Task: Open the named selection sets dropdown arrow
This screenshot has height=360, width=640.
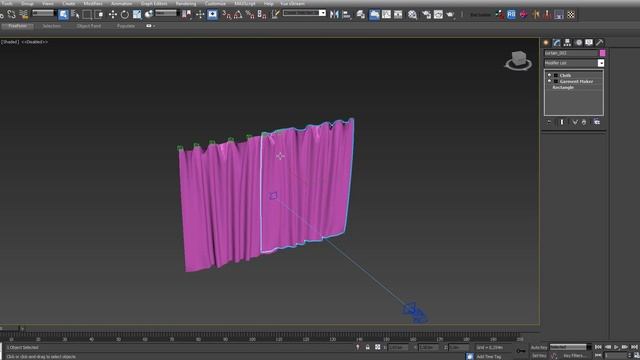Action: (x=322, y=13)
